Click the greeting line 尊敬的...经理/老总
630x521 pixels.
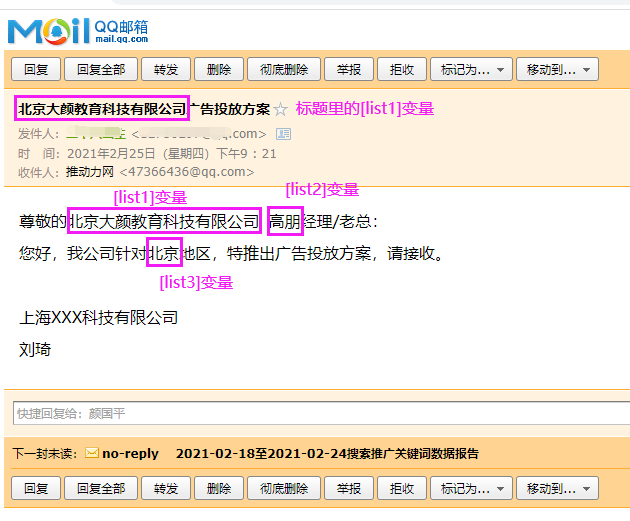point(198,221)
